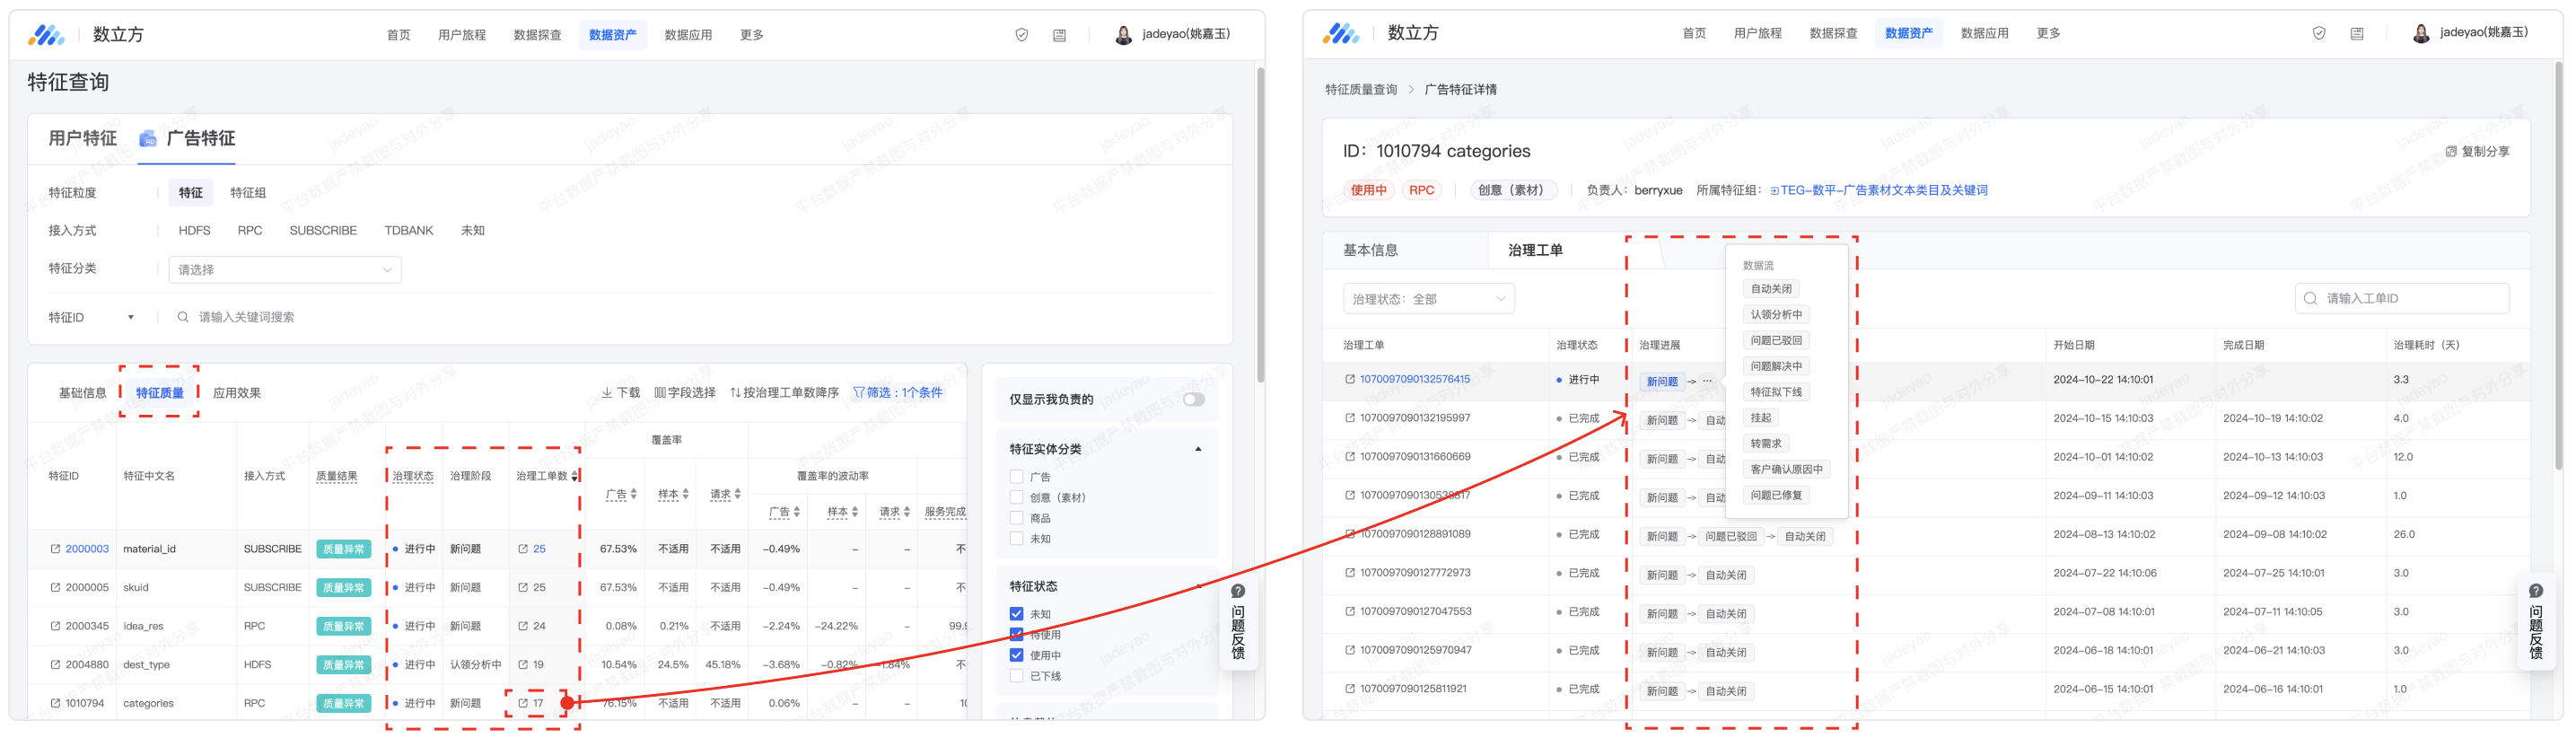The width and height of the screenshot is (2576, 738).
Task: Click the 字段选择 button
Action: click(x=685, y=393)
